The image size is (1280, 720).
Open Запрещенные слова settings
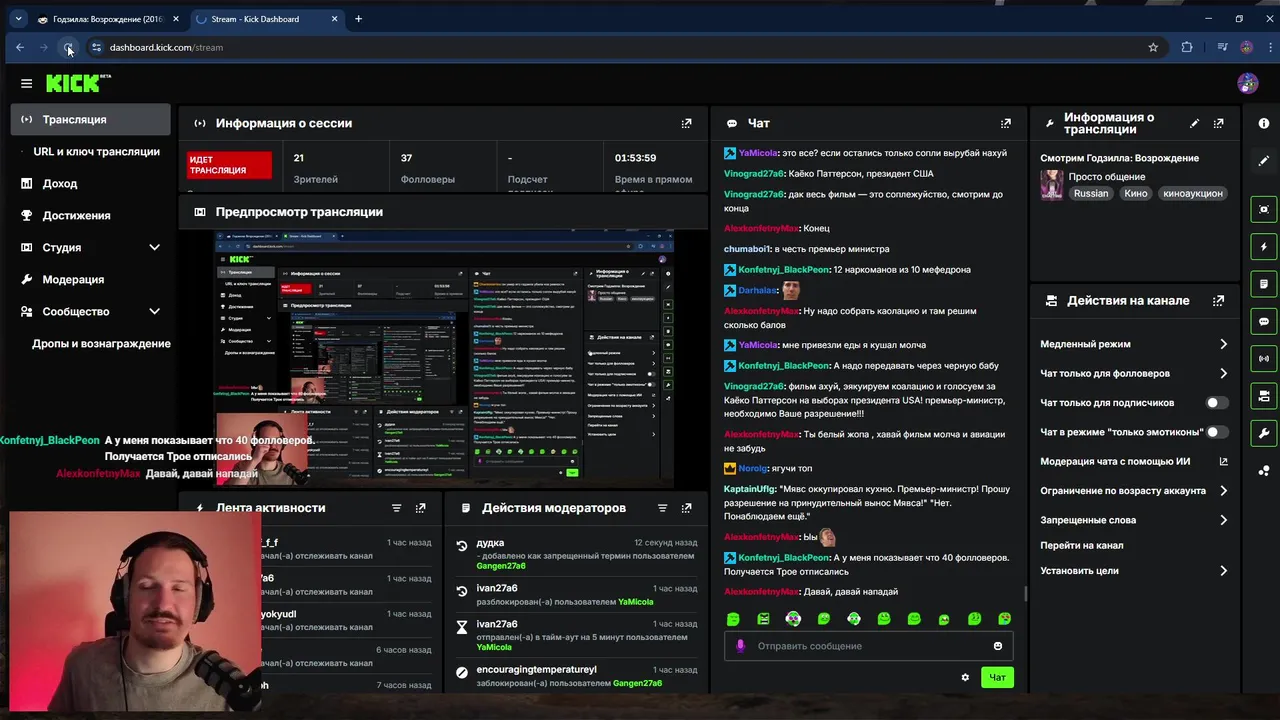pyautogui.click(x=1133, y=520)
